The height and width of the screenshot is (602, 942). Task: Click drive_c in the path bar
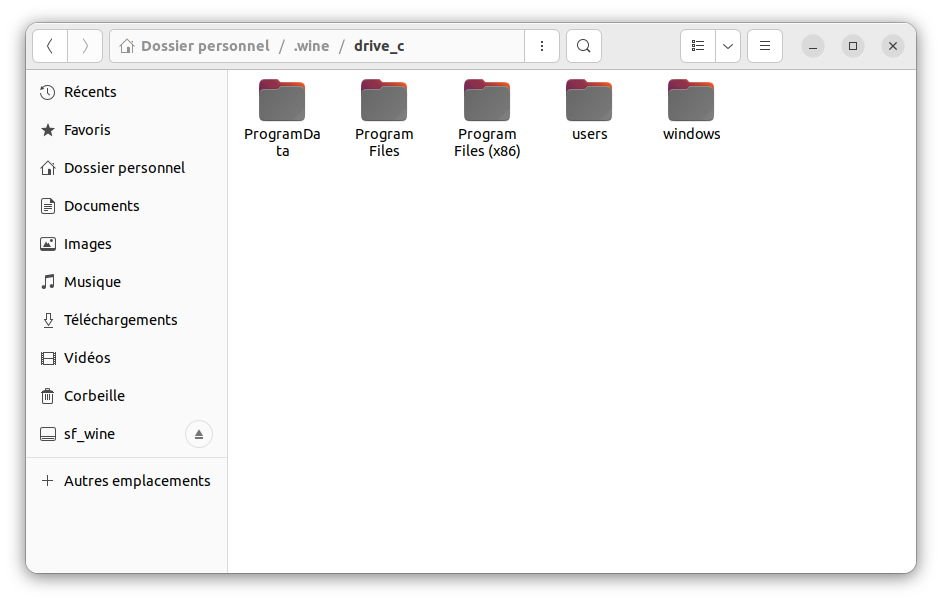[x=379, y=46]
